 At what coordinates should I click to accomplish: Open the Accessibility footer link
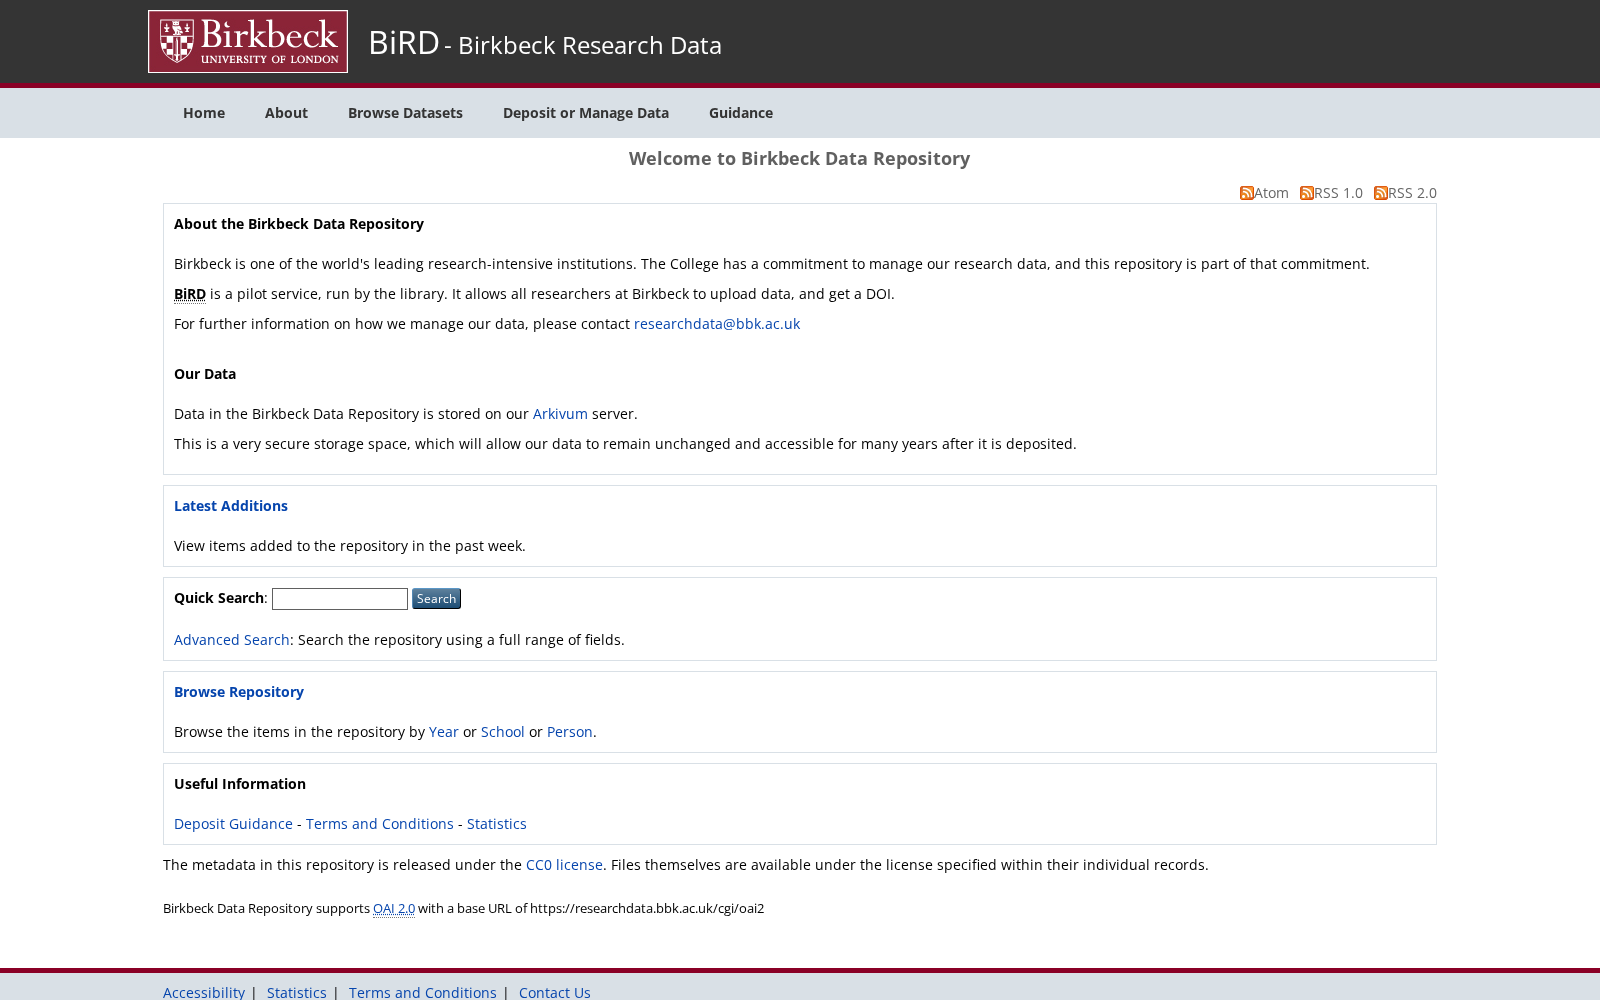pos(204,992)
